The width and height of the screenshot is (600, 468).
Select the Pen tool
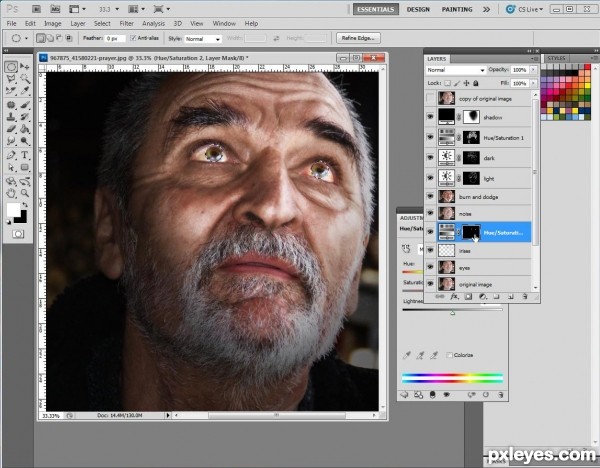click(x=11, y=155)
